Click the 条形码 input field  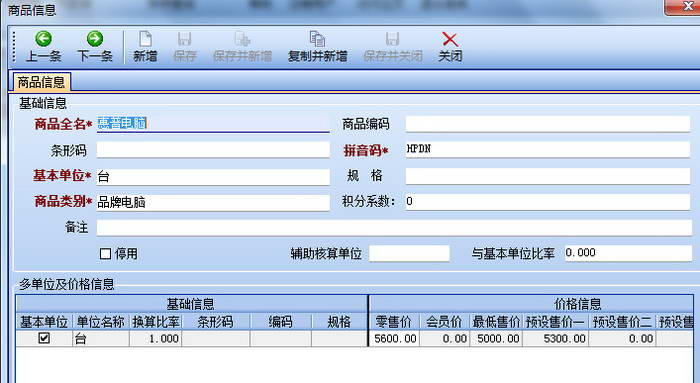click(x=213, y=150)
